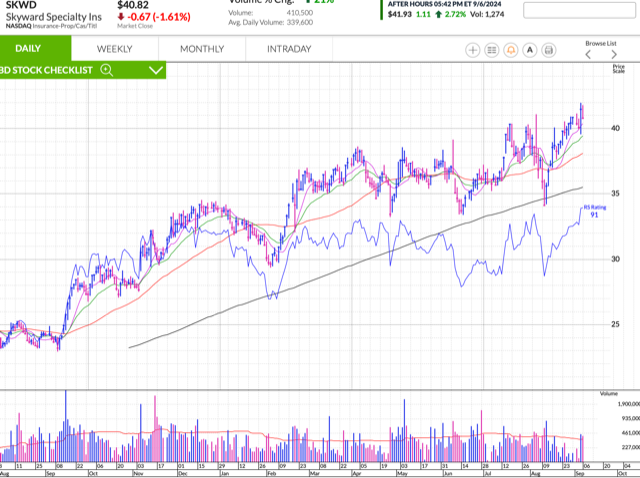The image size is (640, 478).
Task: Switch to the MONTHLY chart tab
Action: click(x=202, y=49)
